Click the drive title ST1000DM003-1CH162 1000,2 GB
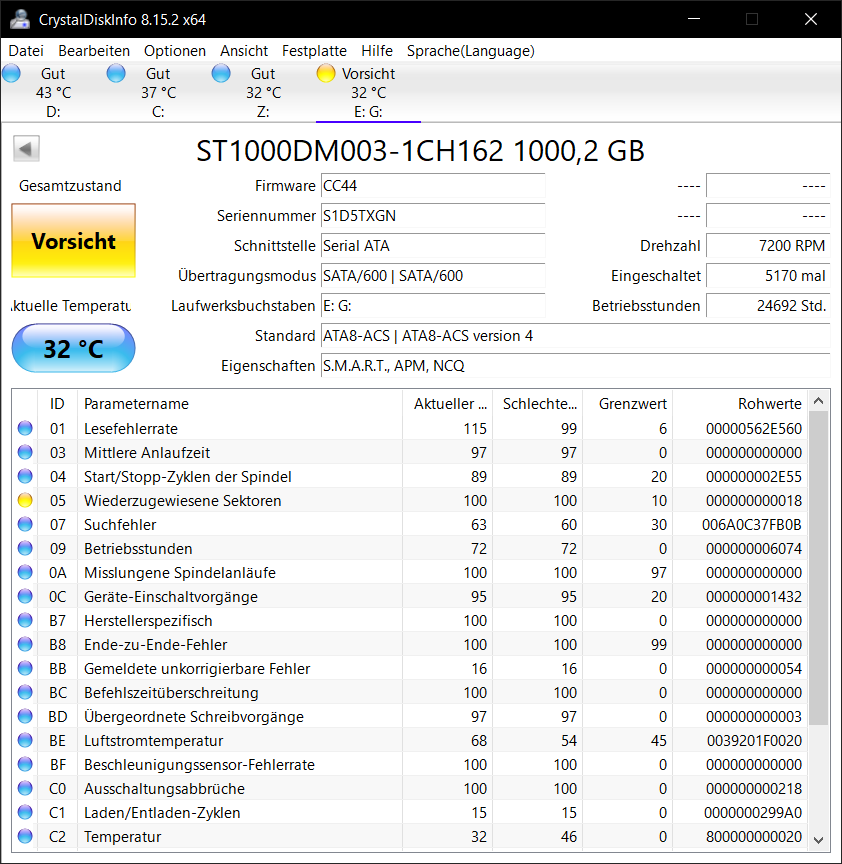 tap(420, 150)
